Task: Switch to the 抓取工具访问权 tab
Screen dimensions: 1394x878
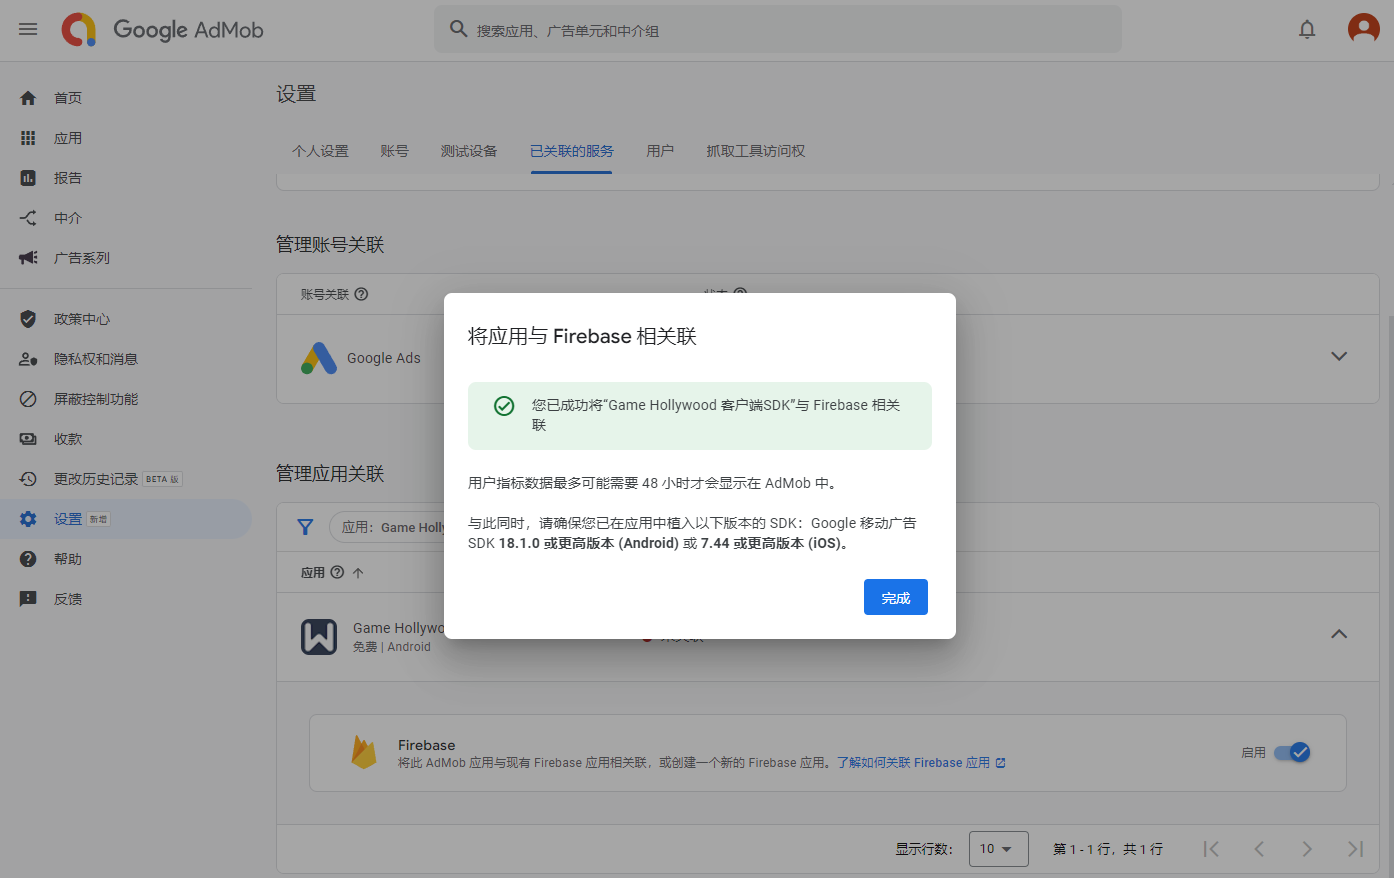Action: pyautogui.click(x=755, y=151)
